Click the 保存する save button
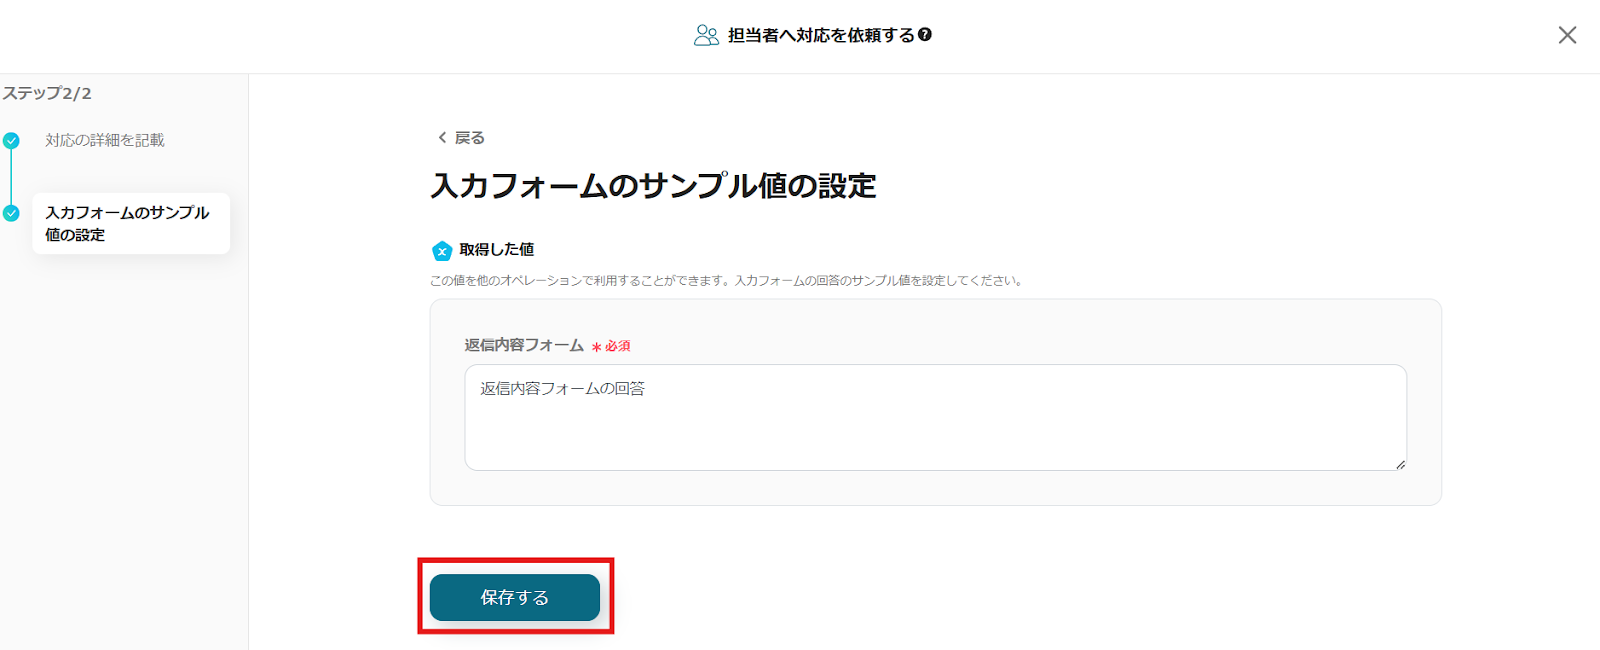 (x=515, y=597)
